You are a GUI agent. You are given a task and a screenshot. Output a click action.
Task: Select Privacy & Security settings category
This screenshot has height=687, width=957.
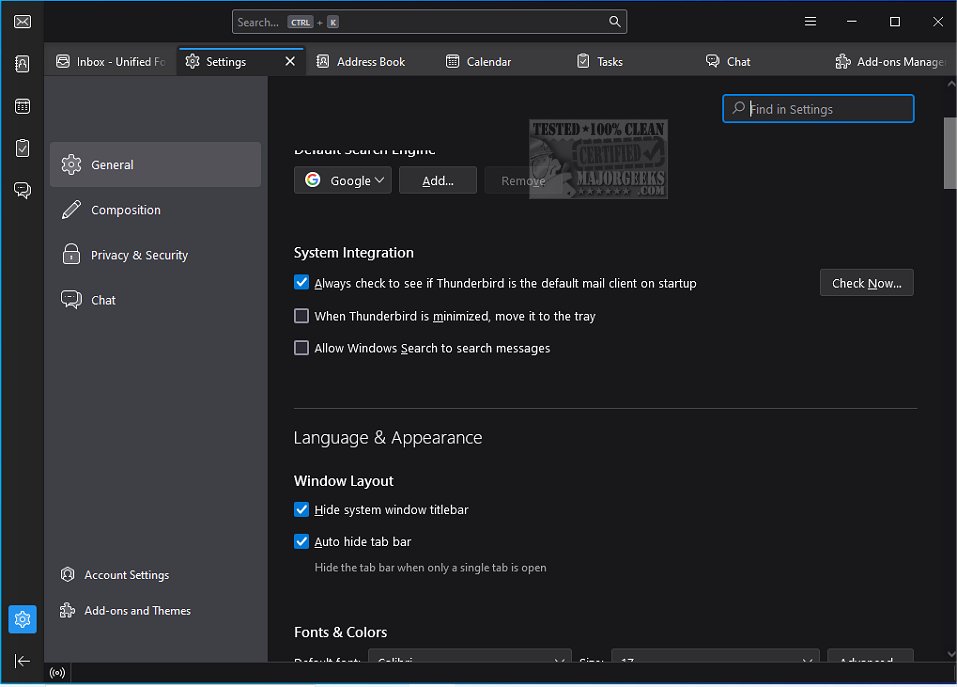tap(139, 255)
